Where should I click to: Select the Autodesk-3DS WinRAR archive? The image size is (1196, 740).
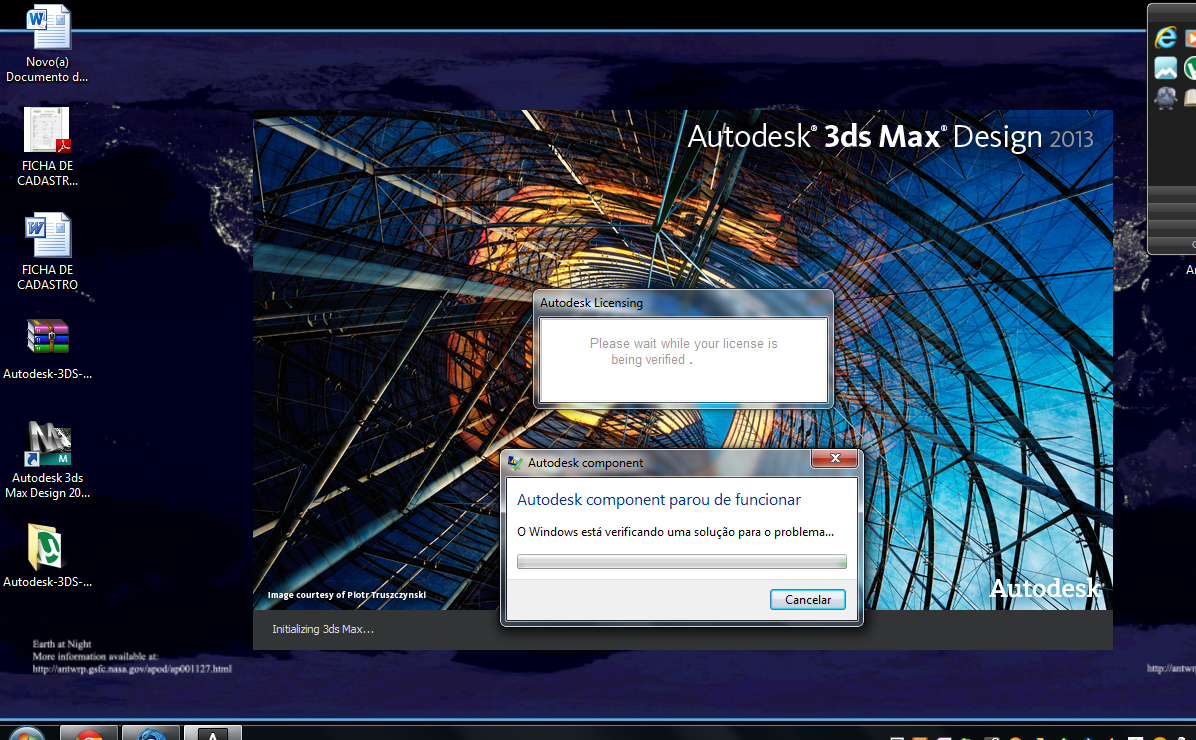pos(47,335)
